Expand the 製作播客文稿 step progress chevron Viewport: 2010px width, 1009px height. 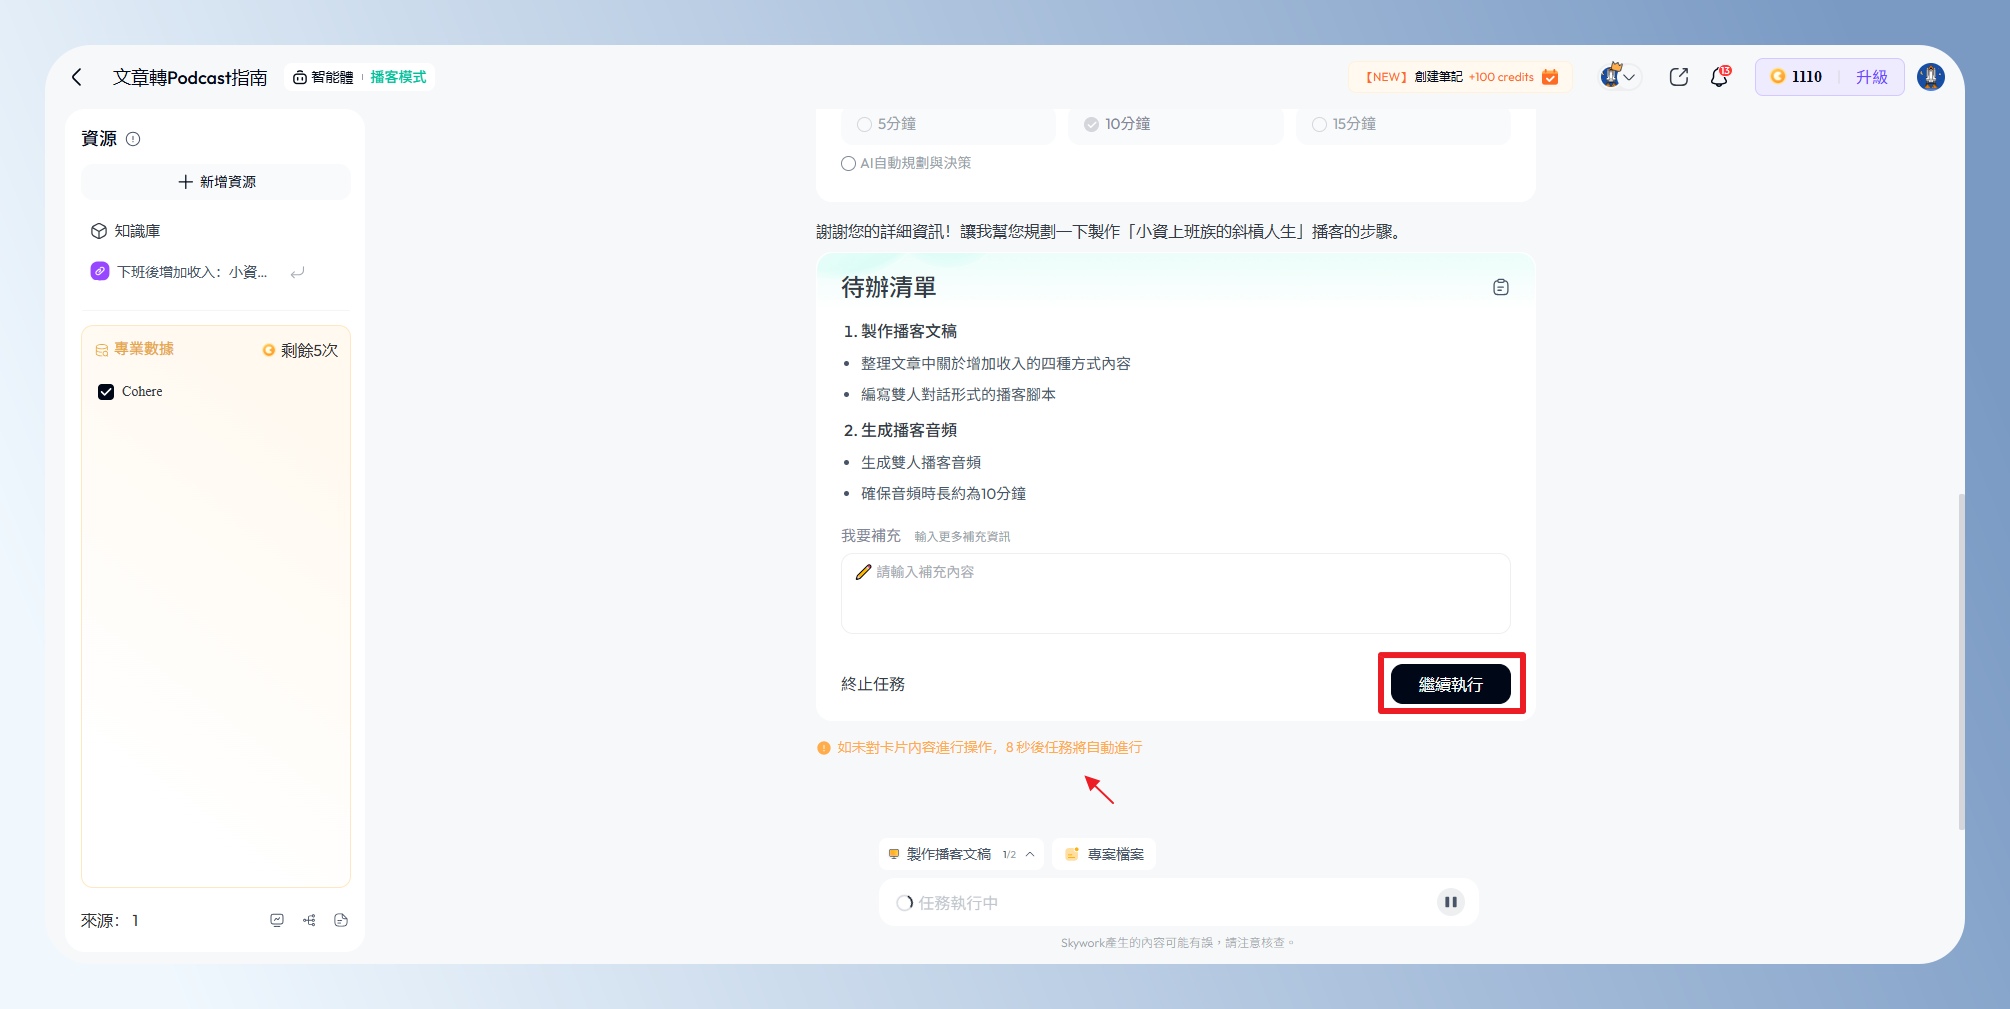click(1030, 854)
